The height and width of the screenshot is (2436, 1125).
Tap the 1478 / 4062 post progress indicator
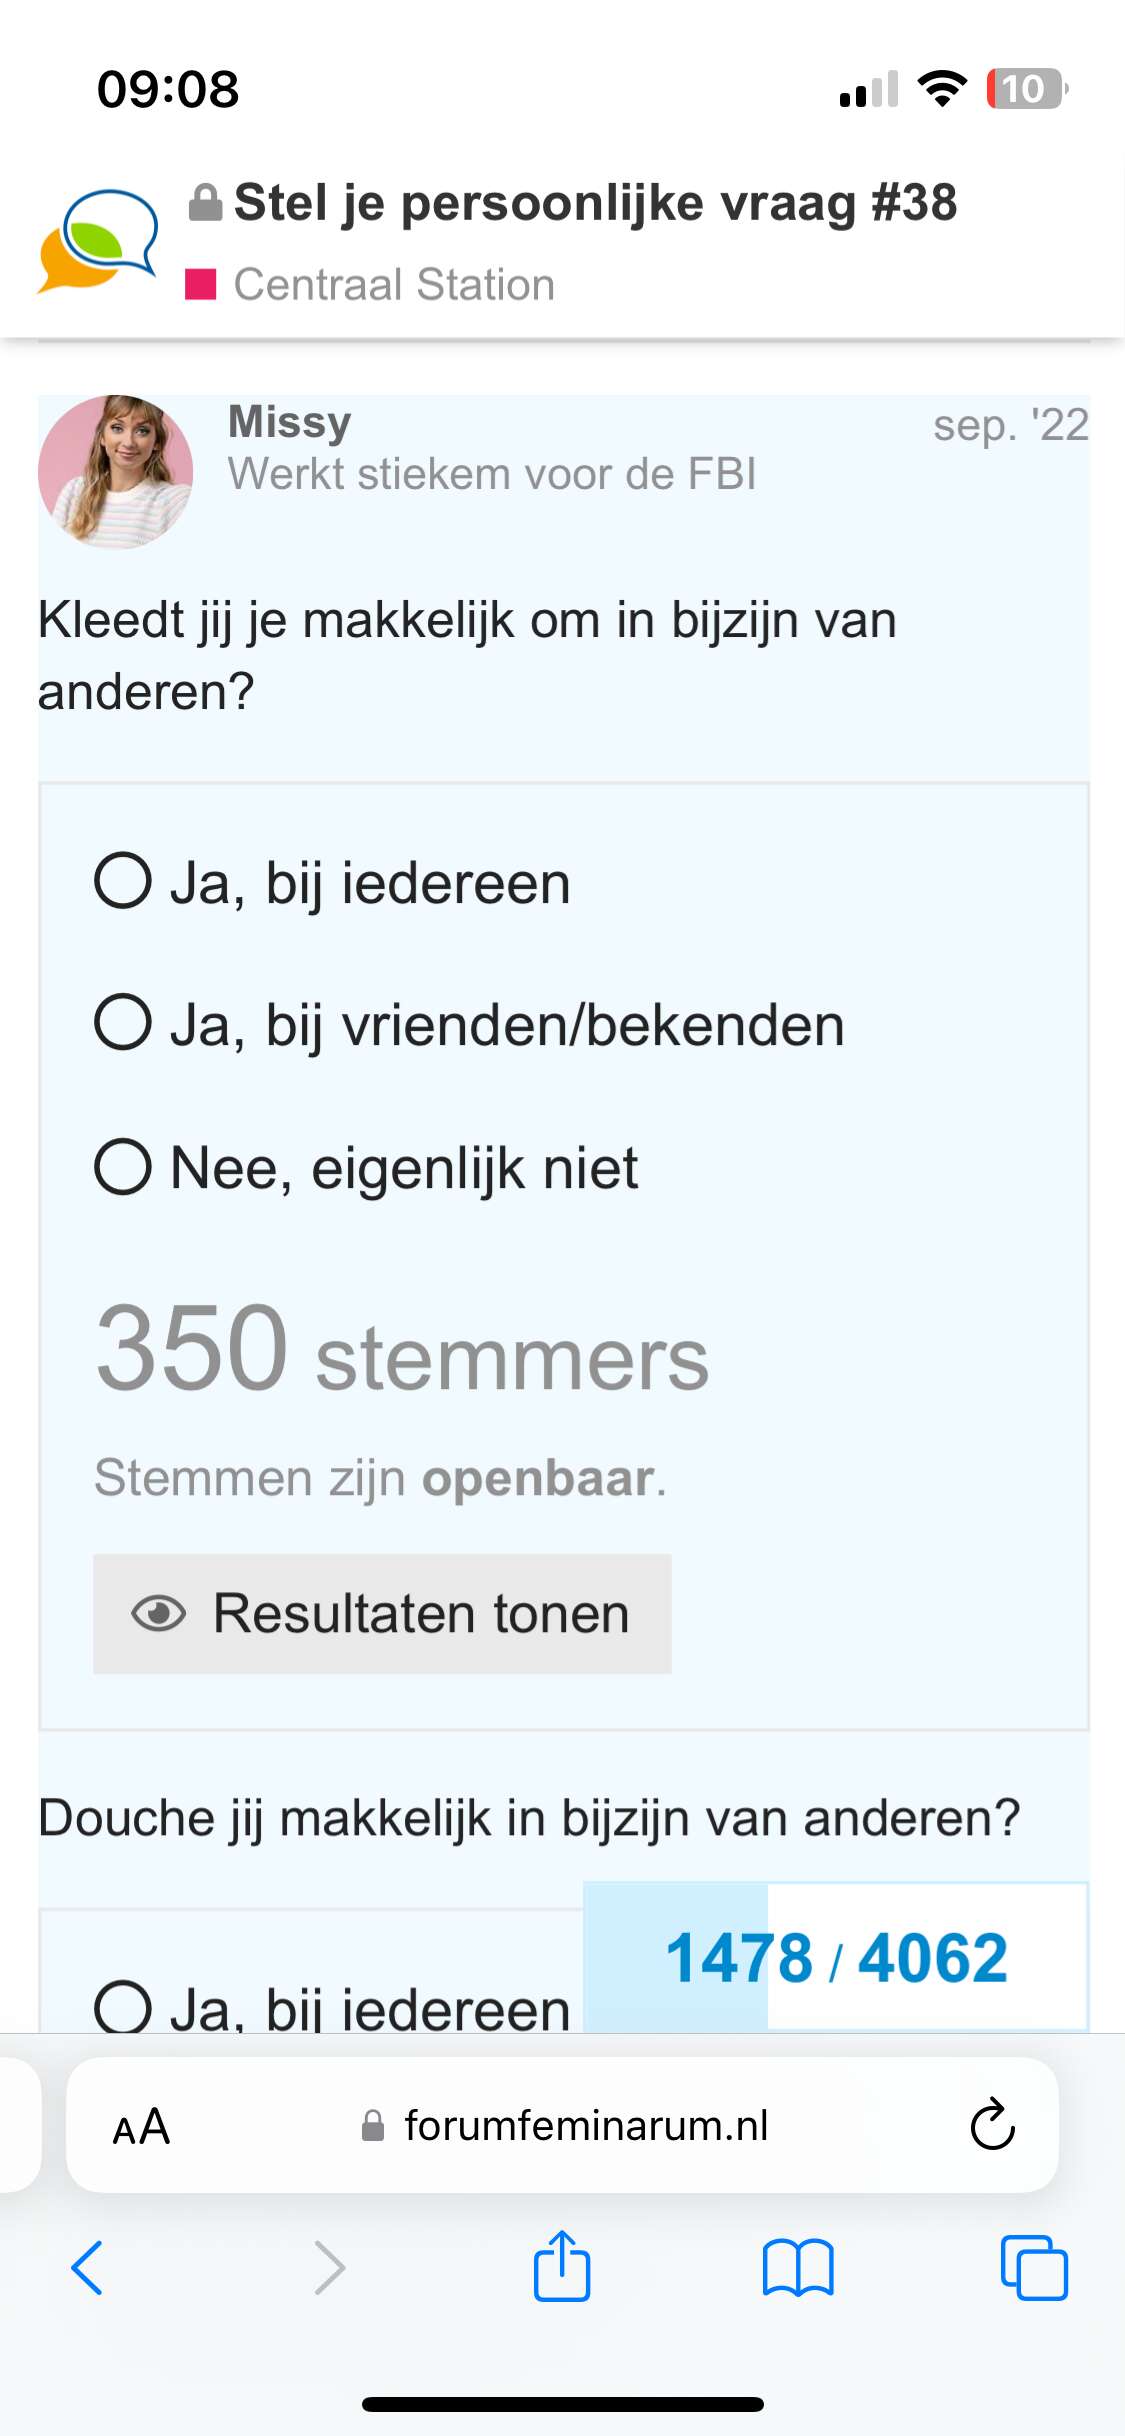coord(836,1957)
